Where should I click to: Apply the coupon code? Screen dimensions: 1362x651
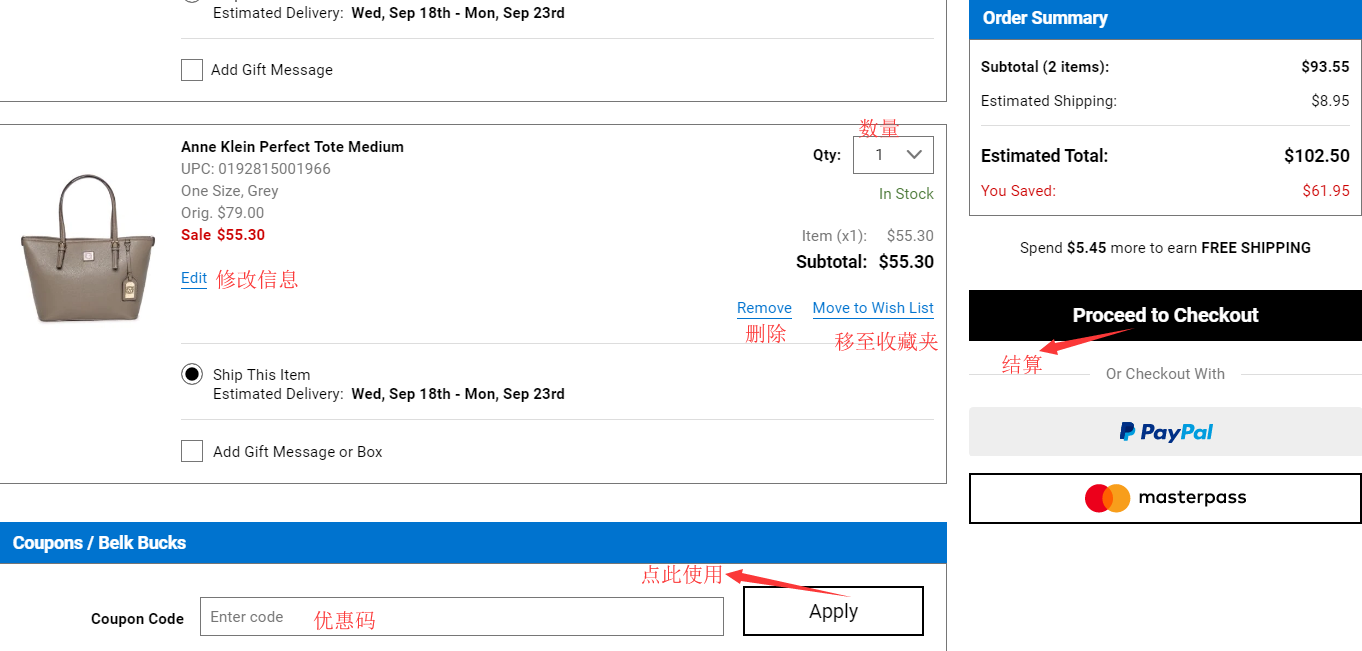click(x=833, y=611)
